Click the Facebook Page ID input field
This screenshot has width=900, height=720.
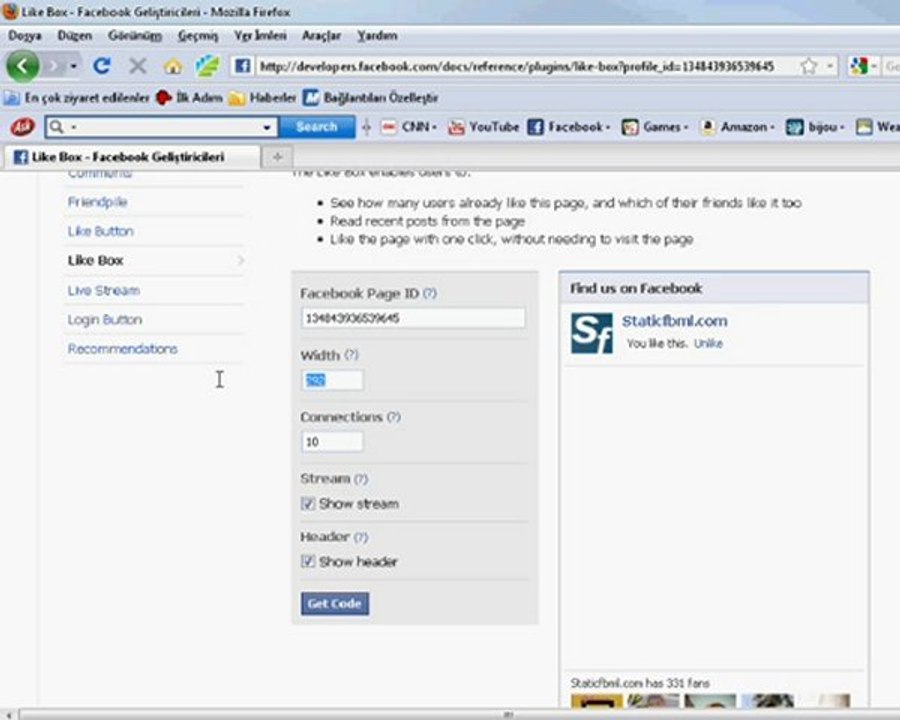point(413,318)
